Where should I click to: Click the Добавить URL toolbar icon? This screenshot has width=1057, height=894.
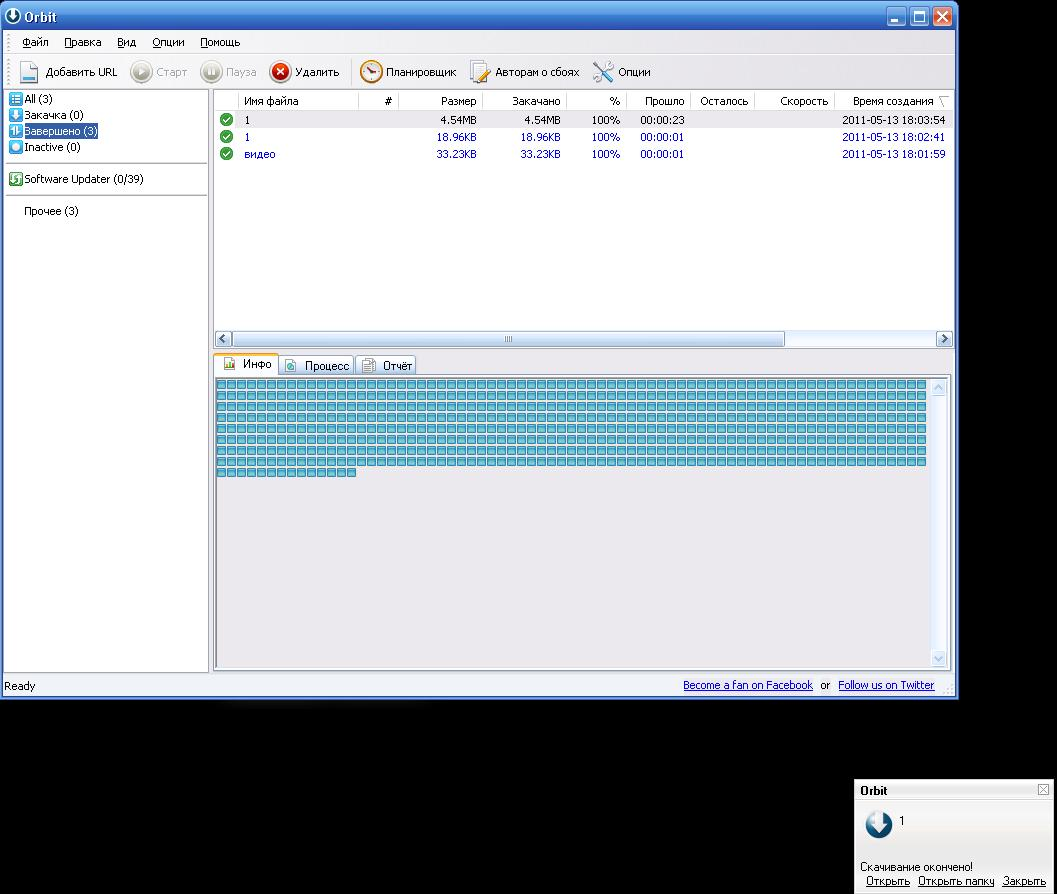tap(29, 72)
